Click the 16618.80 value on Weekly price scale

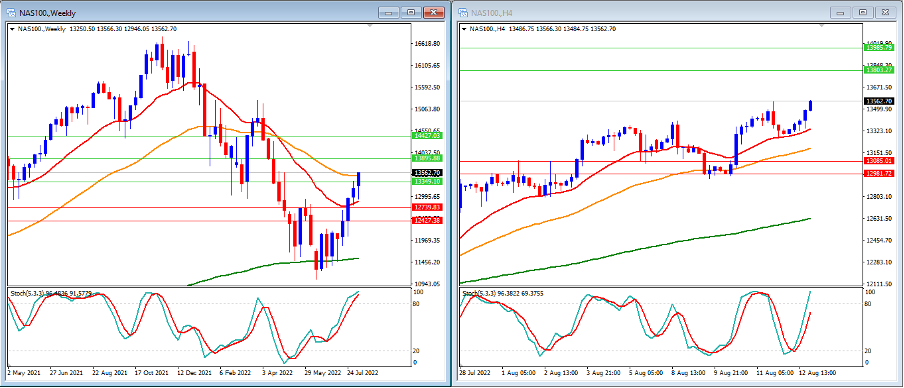pyautogui.click(x=427, y=44)
